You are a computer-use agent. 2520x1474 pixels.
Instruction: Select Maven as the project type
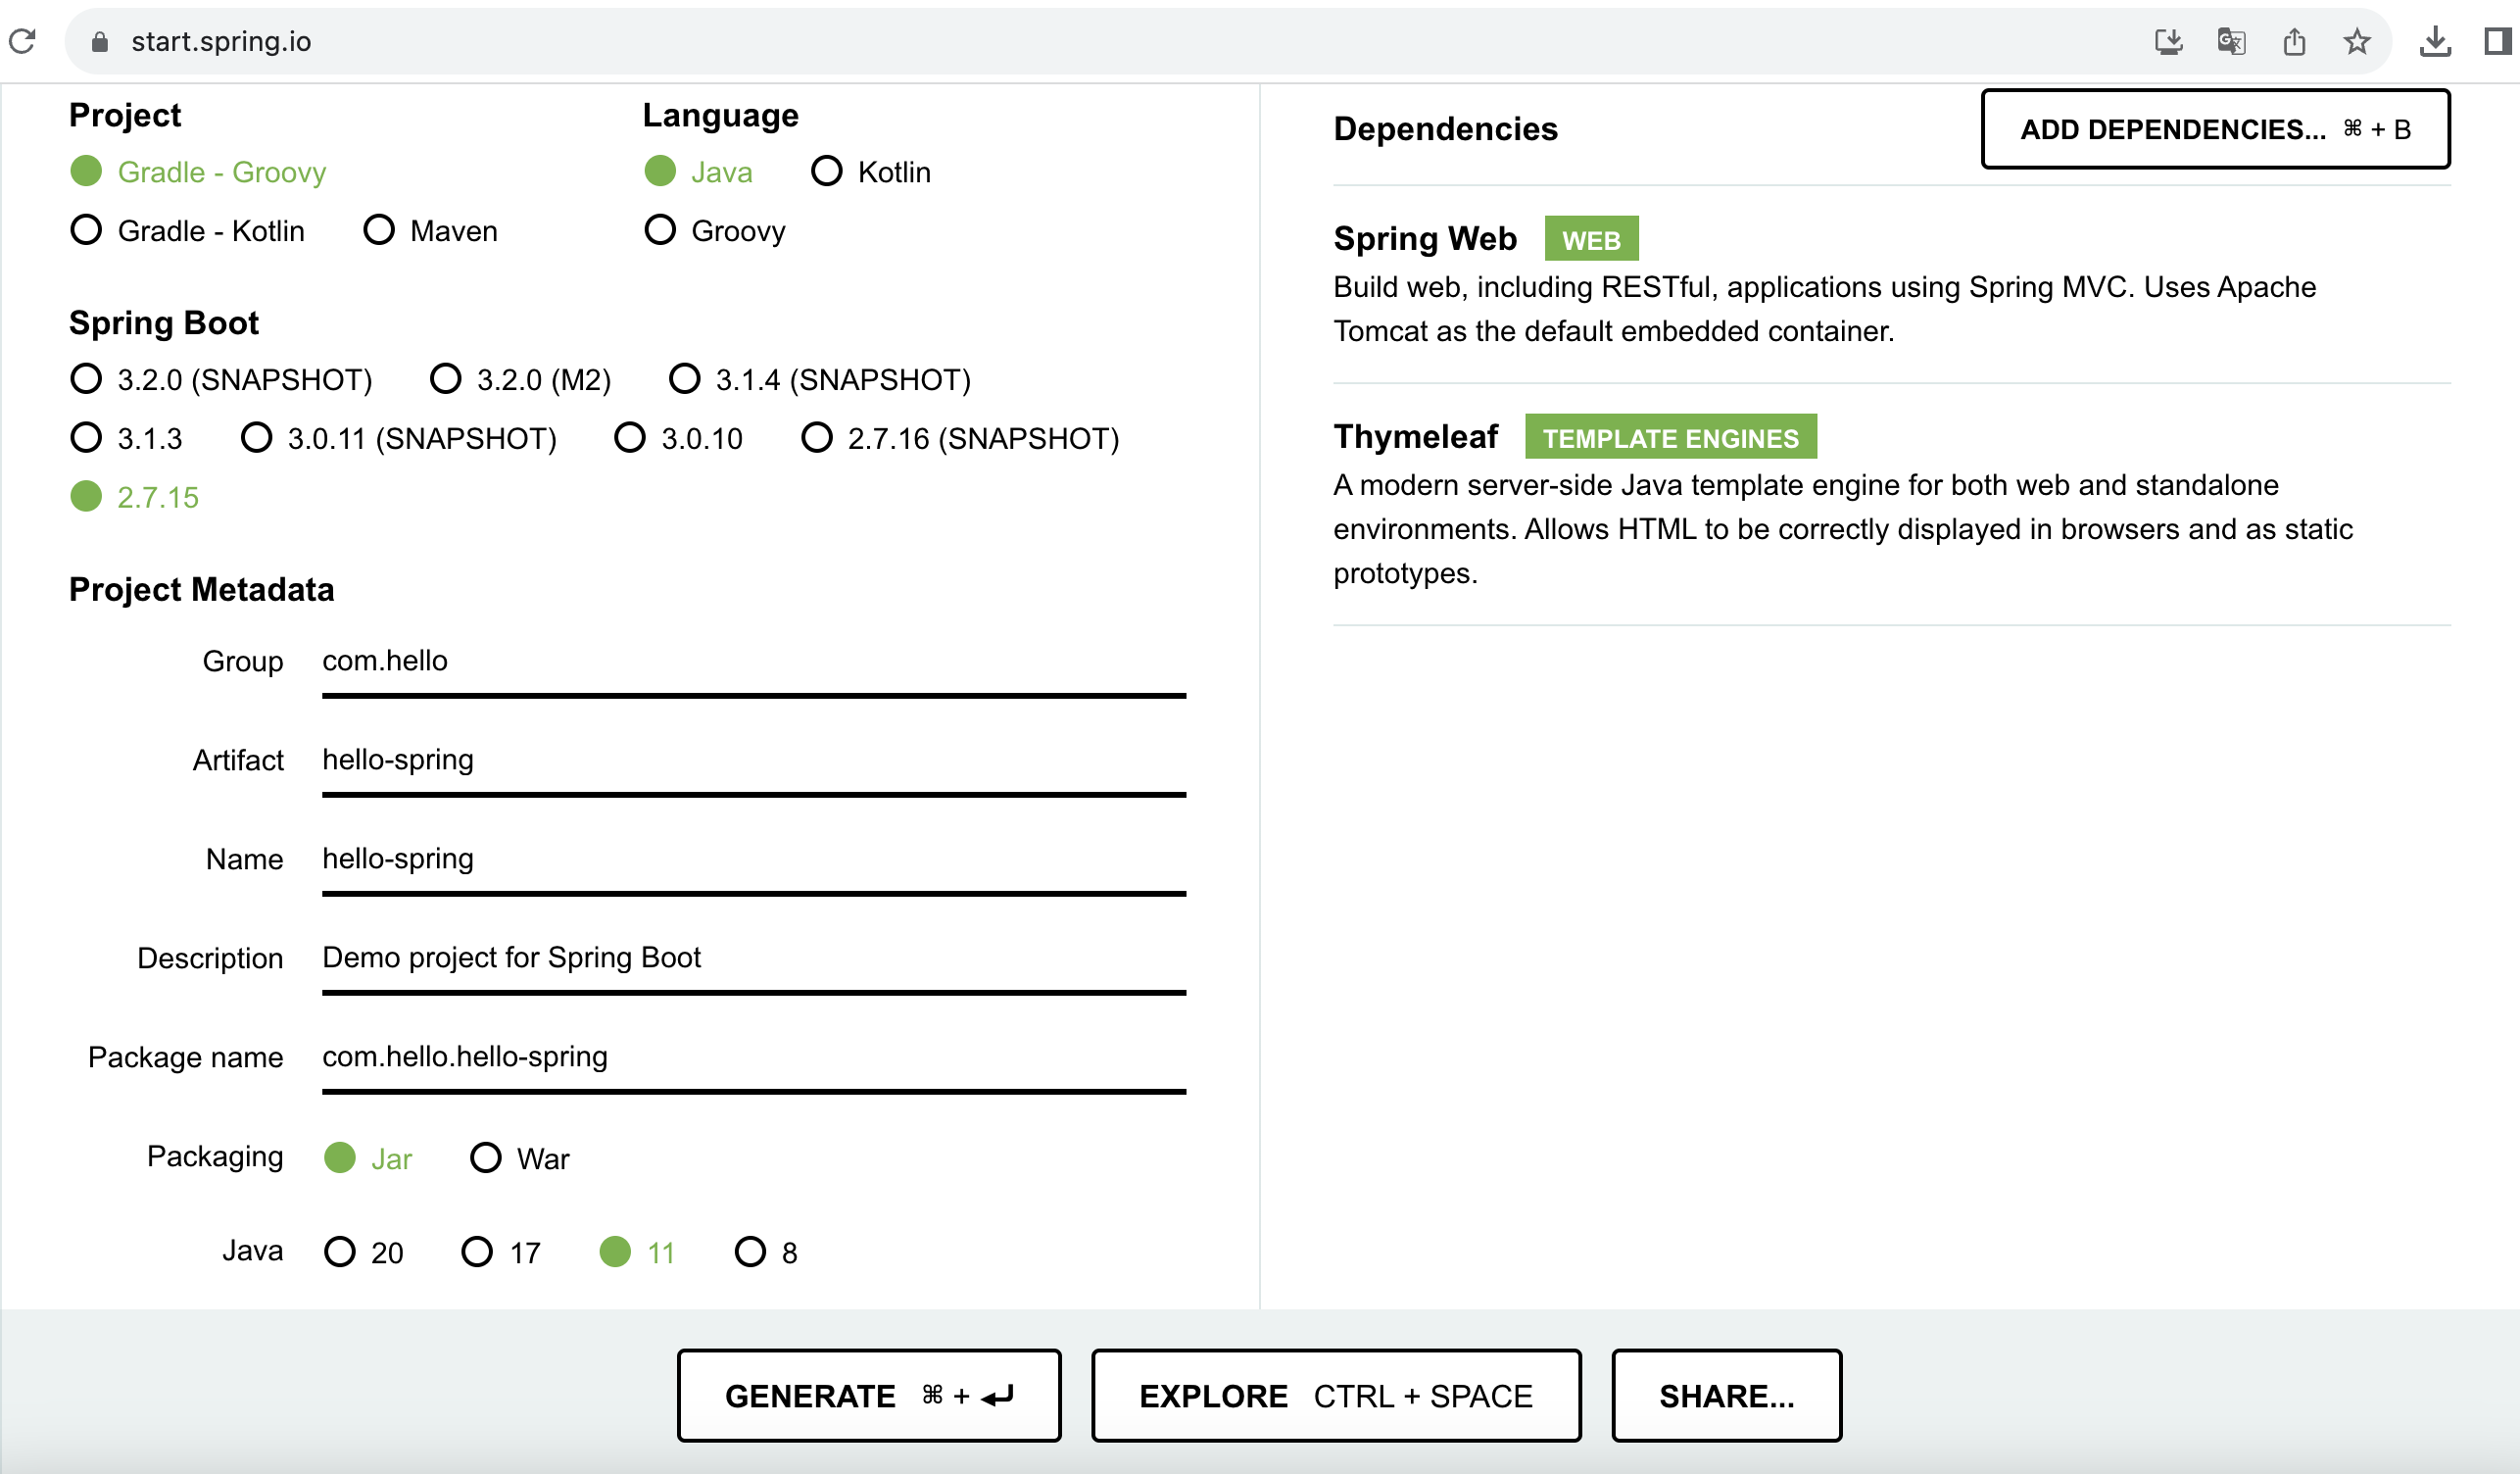pyautogui.click(x=430, y=230)
